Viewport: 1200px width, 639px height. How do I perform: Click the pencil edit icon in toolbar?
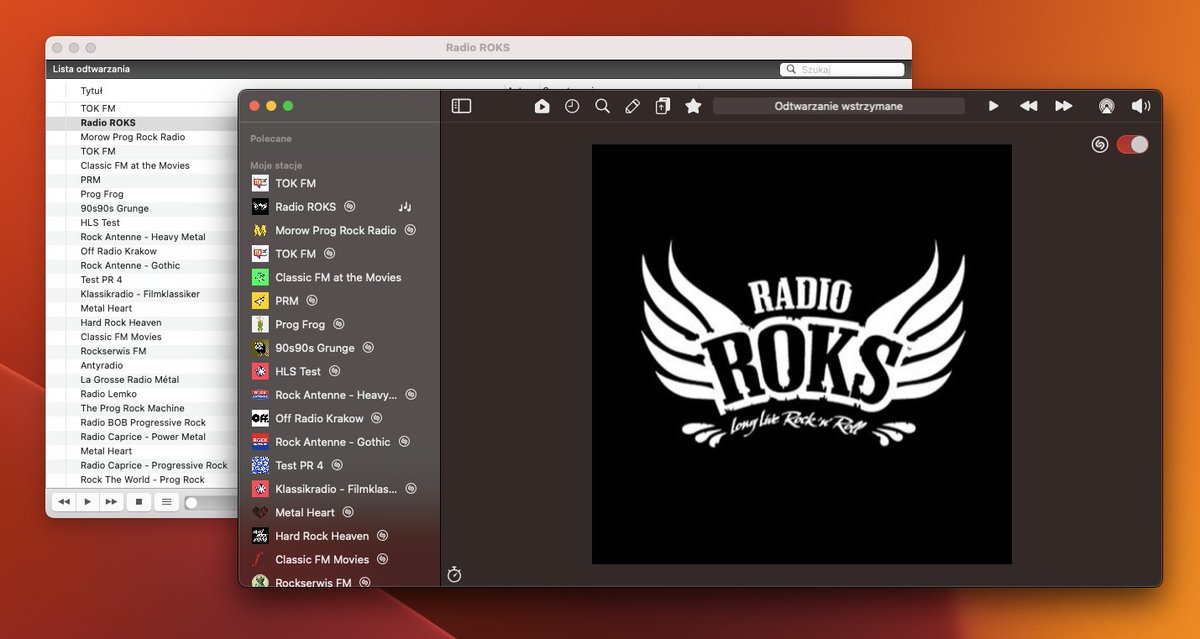point(632,106)
